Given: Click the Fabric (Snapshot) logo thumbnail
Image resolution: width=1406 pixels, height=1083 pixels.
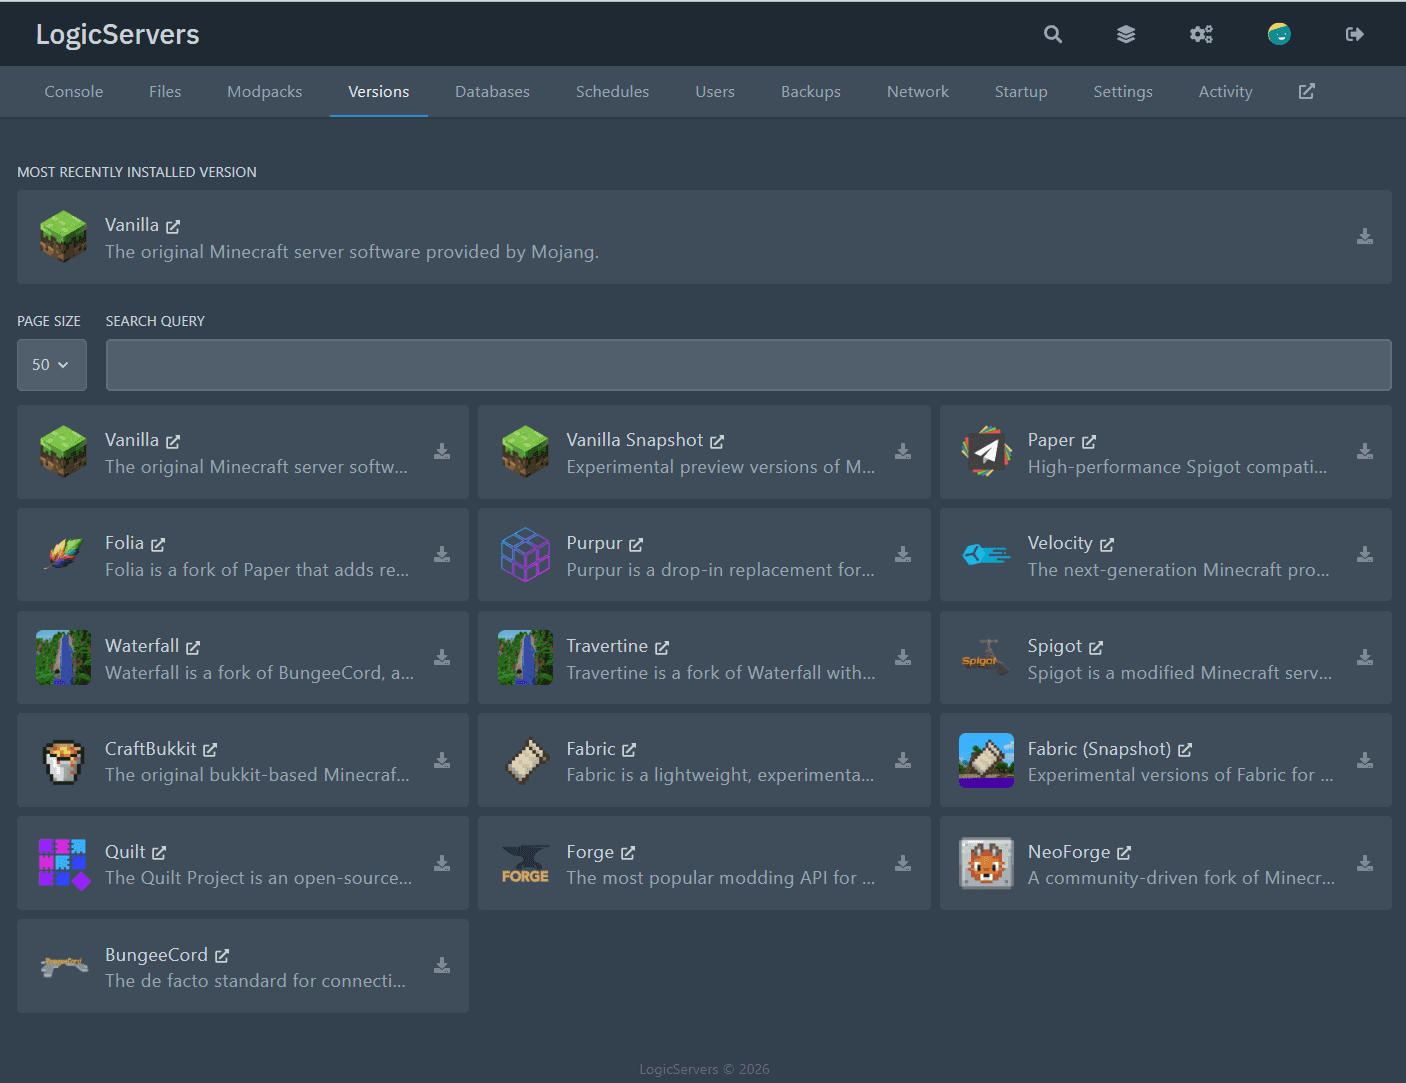Looking at the screenshot, I should tap(987, 760).
